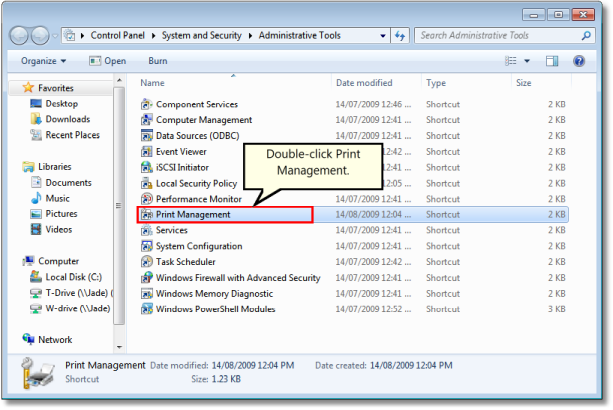This screenshot has width=613, height=410.
Task: Open the address bar history dropdown
Action: [383, 36]
